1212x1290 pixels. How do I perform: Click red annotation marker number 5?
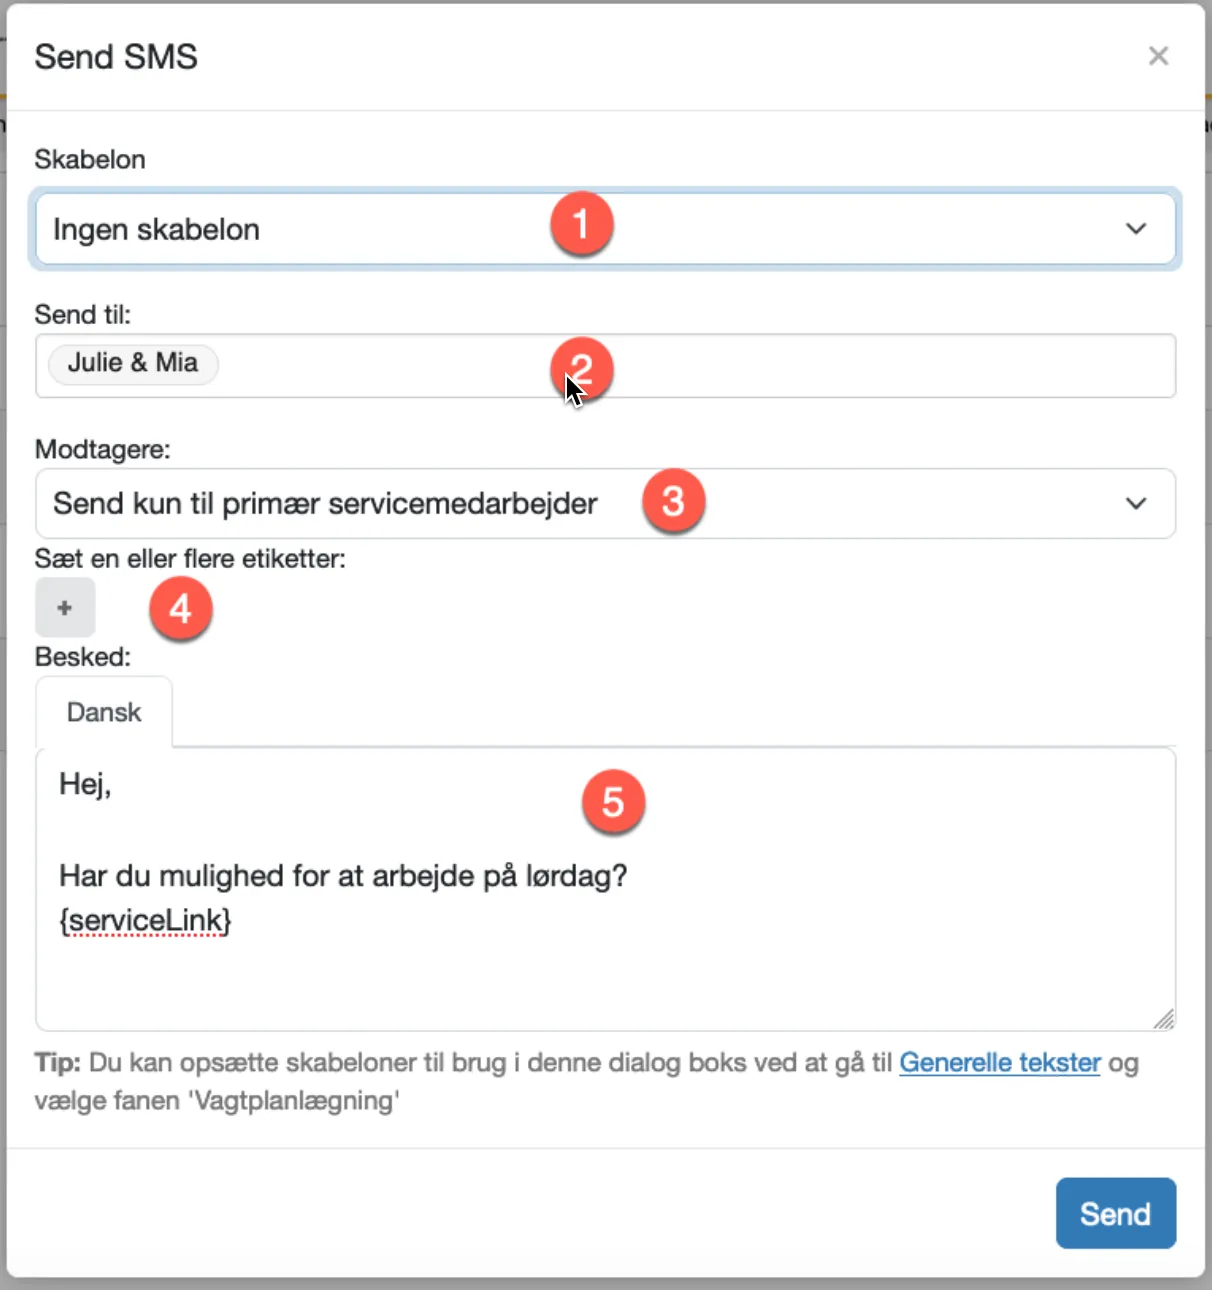613,802
